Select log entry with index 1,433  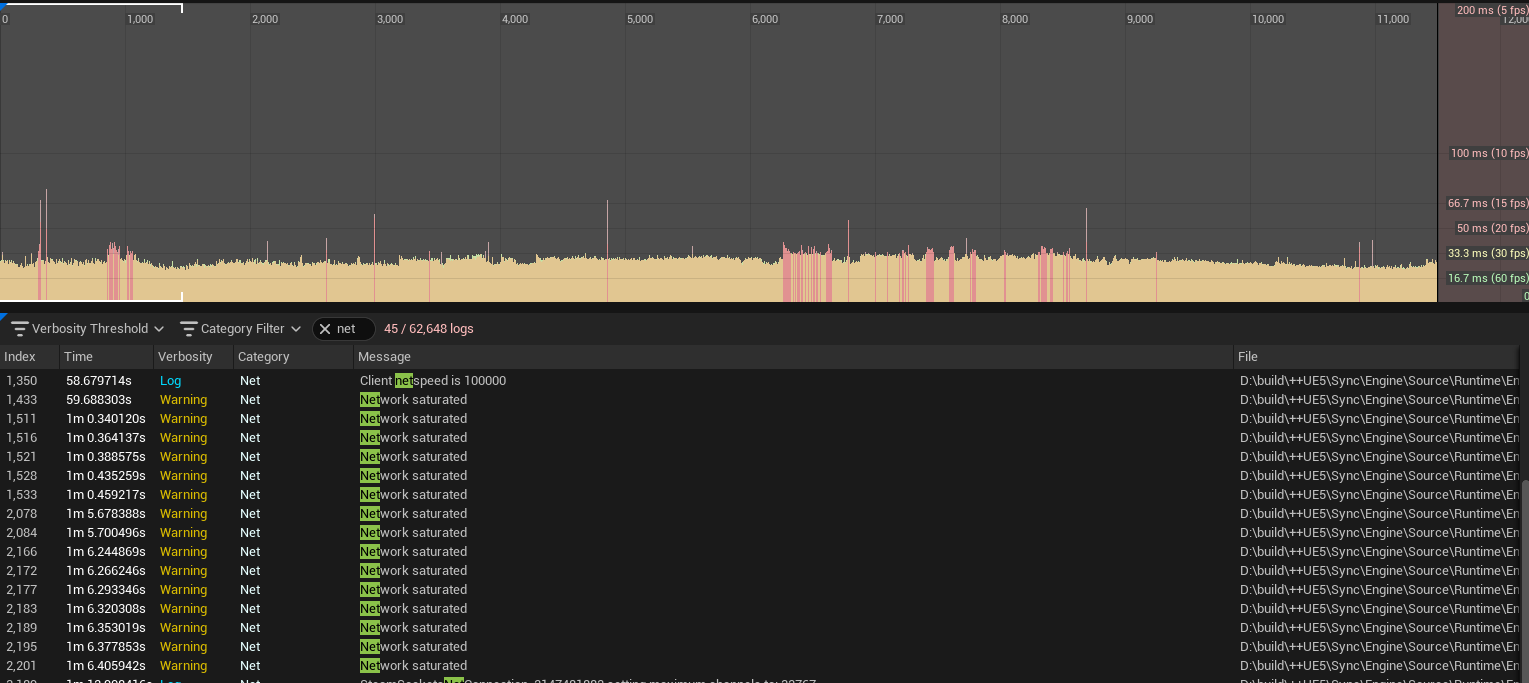(21, 400)
